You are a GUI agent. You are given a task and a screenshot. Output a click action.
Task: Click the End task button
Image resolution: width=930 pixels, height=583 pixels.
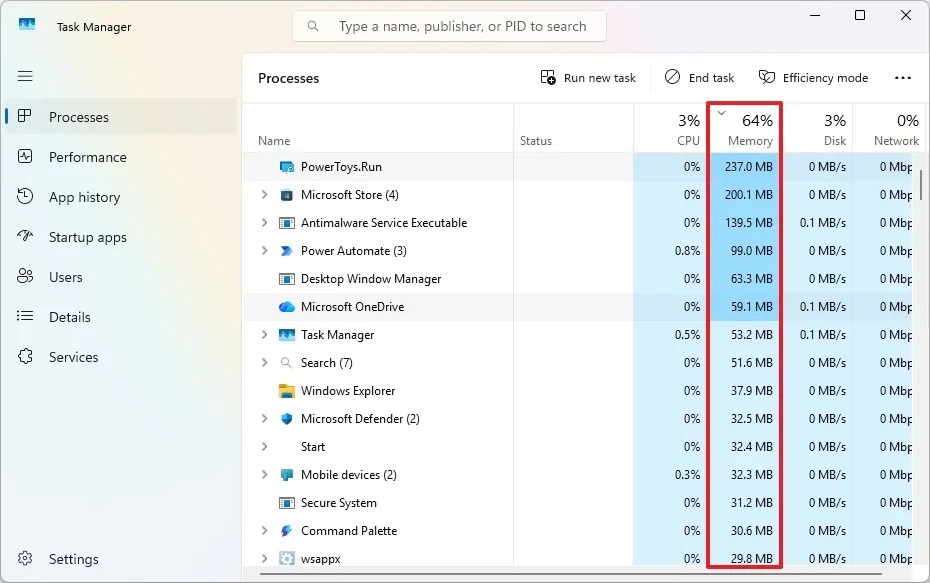[699, 77]
